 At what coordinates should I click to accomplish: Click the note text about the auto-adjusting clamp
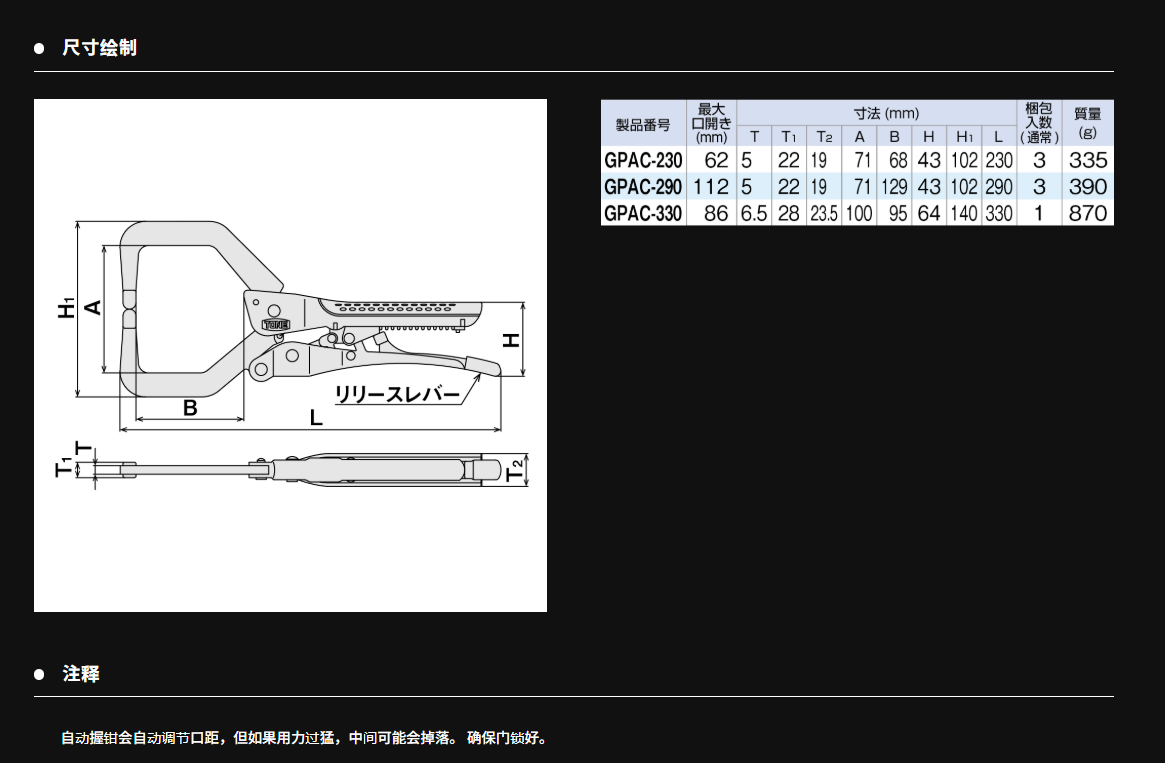pyautogui.click(x=304, y=739)
